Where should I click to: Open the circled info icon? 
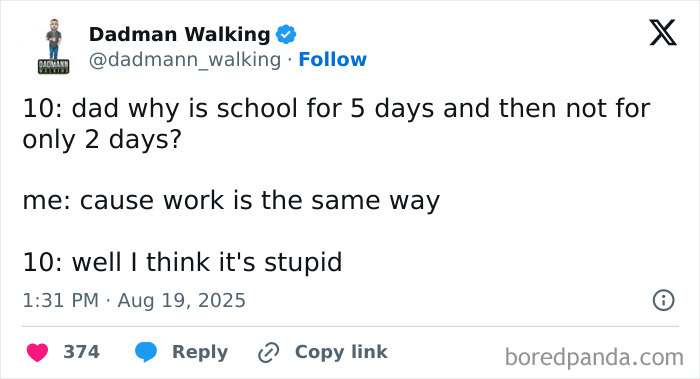tap(663, 300)
